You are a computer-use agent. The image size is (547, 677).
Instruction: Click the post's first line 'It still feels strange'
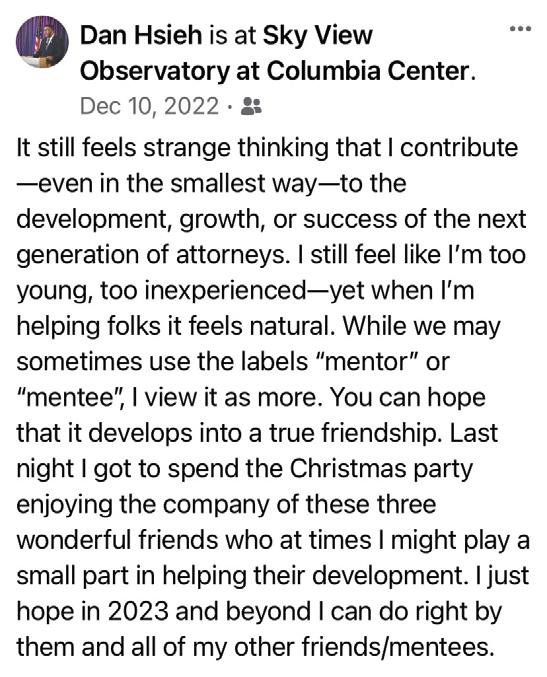pos(123,148)
